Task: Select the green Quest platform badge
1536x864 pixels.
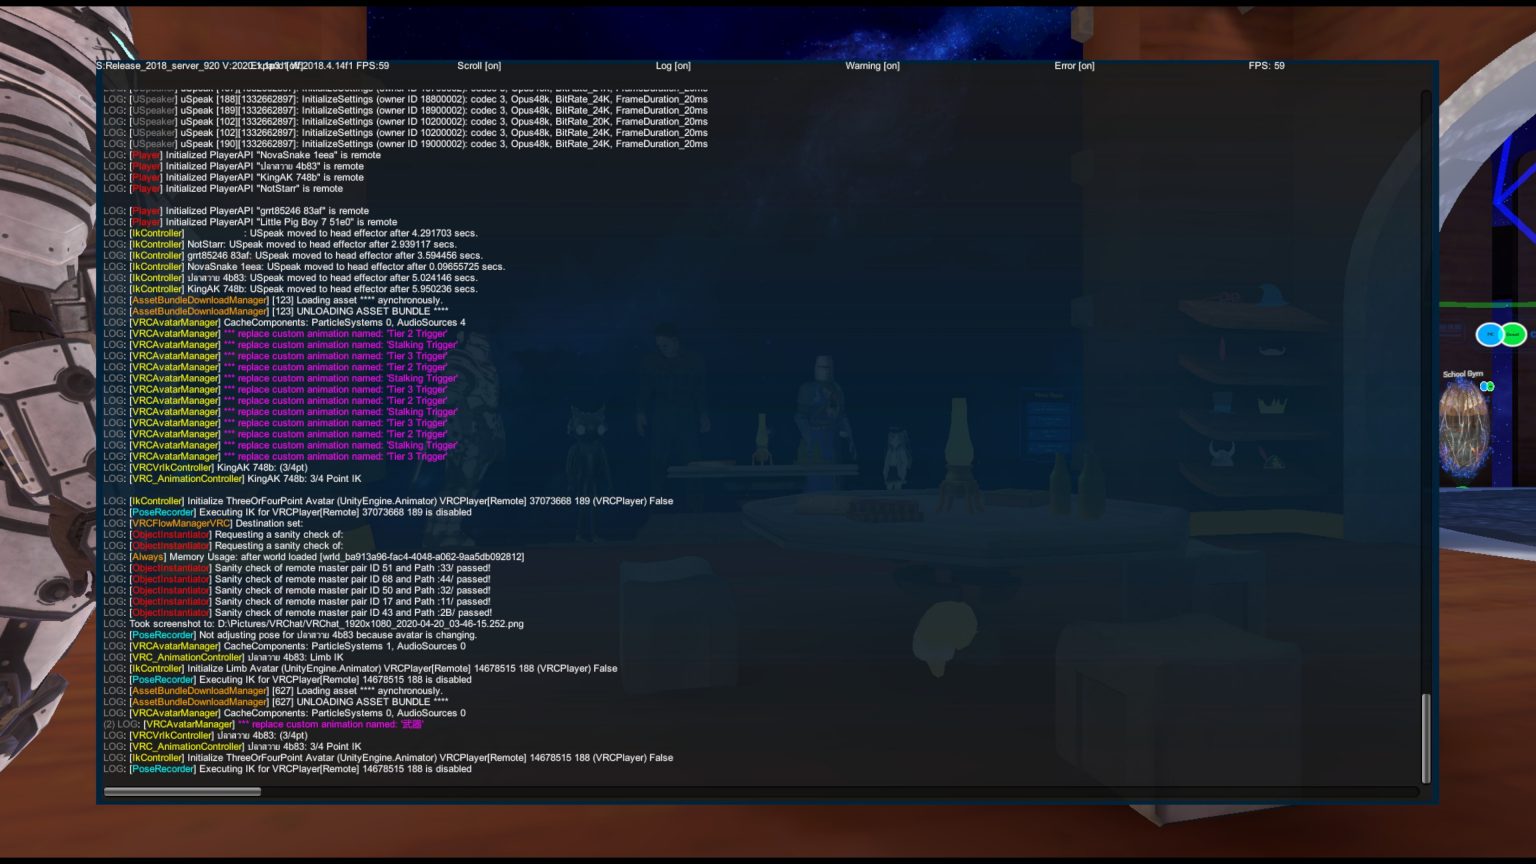Action: (1512, 334)
